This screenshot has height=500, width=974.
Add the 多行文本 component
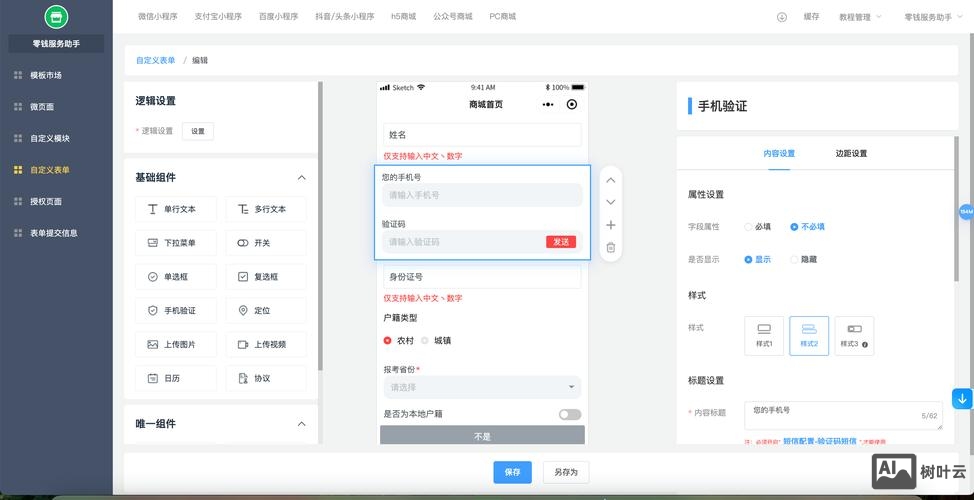click(266, 209)
